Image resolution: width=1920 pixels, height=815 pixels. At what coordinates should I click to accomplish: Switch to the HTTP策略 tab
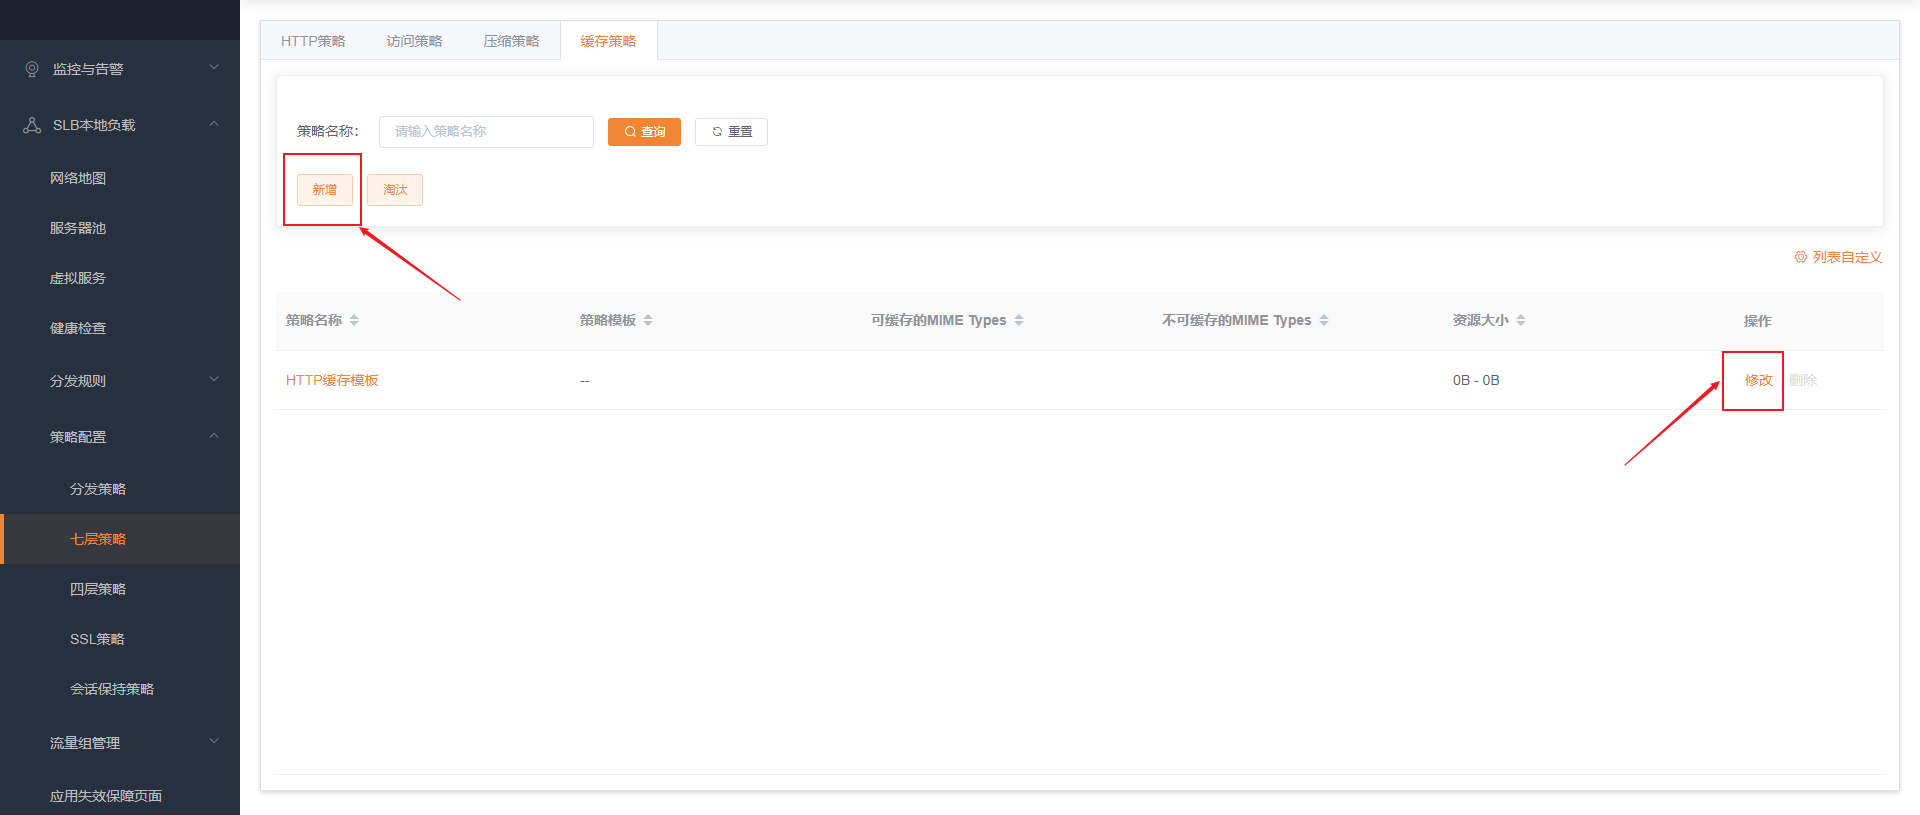tap(313, 41)
